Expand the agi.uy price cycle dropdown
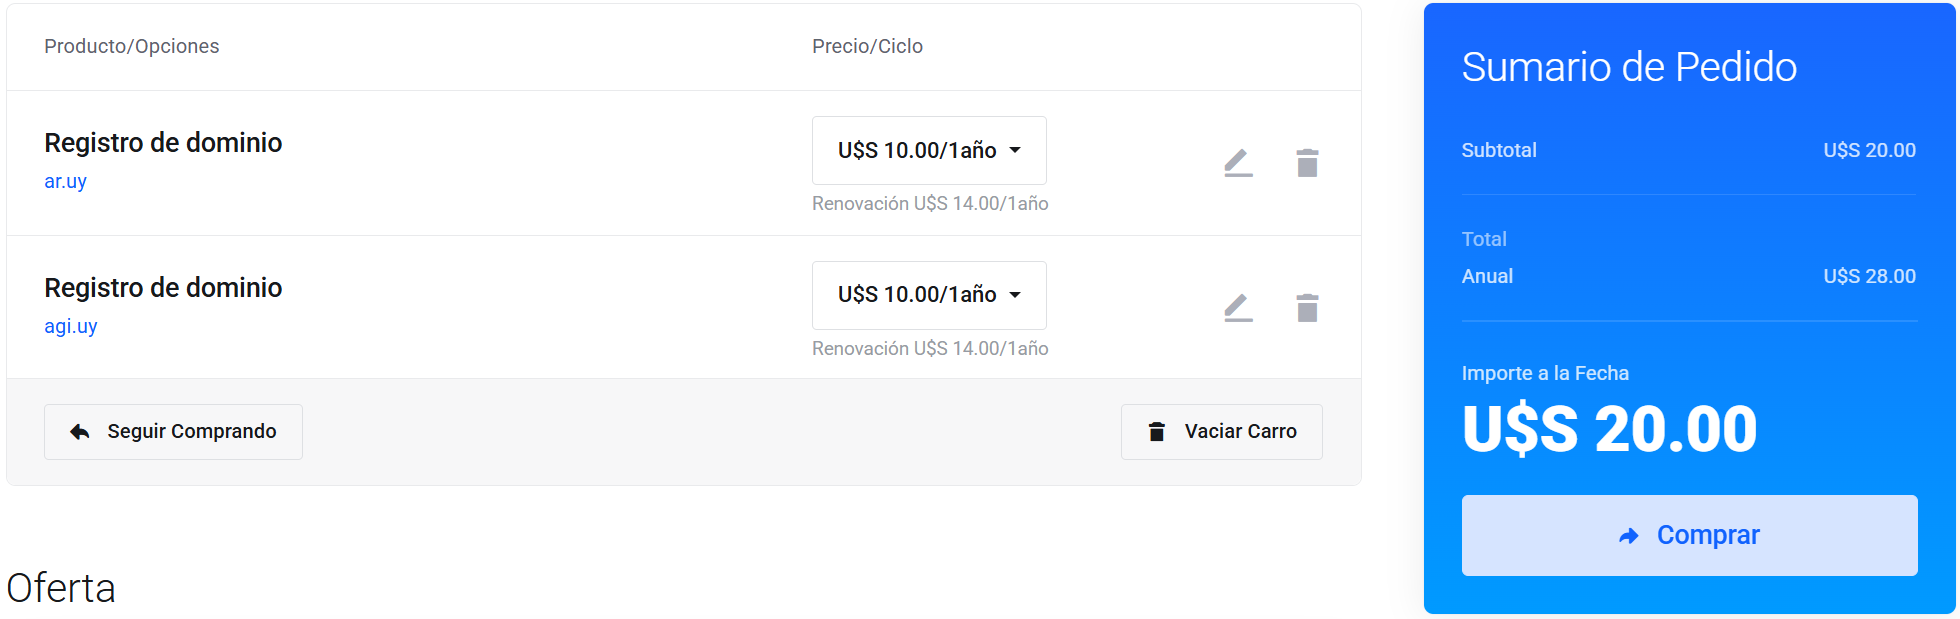Viewport: 1960px width, 619px height. click(x=929, y=295)
